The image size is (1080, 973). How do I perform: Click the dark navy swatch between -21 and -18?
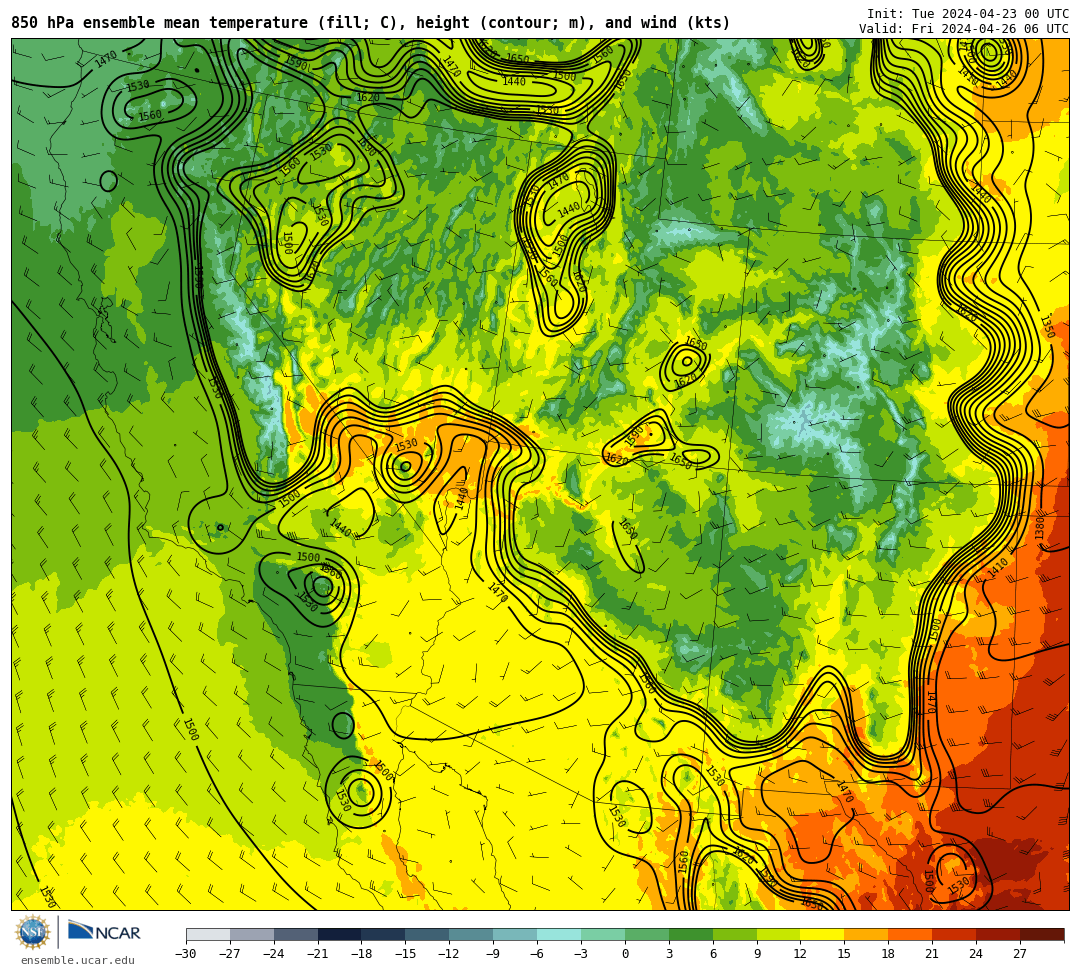pyautogui.click(x=340, y=934)
